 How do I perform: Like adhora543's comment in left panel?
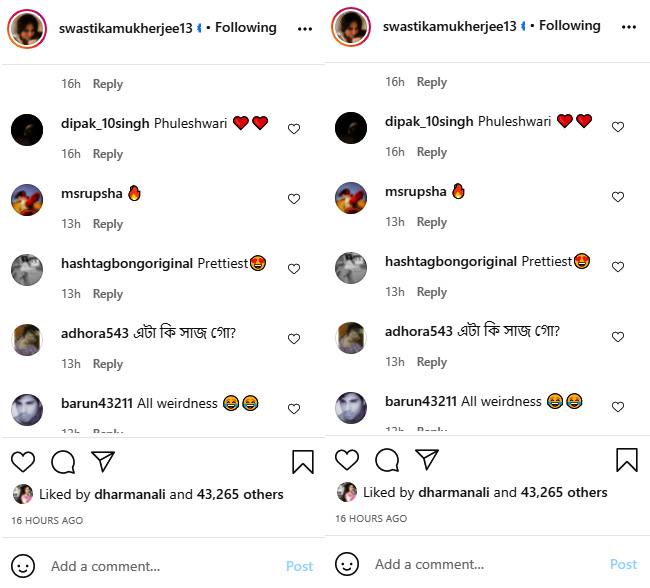click(294, 339)
